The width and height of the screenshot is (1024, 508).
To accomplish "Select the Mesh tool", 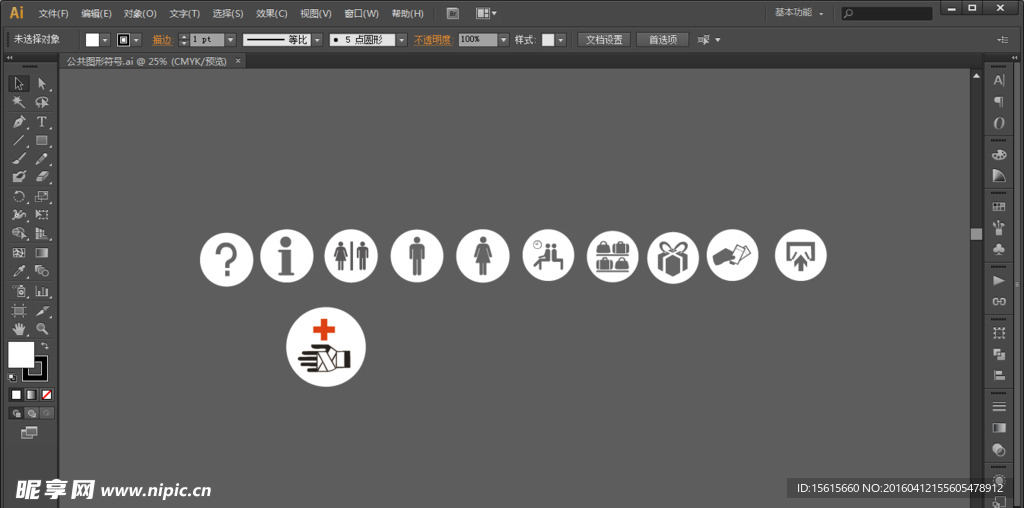I will point(19,253).
